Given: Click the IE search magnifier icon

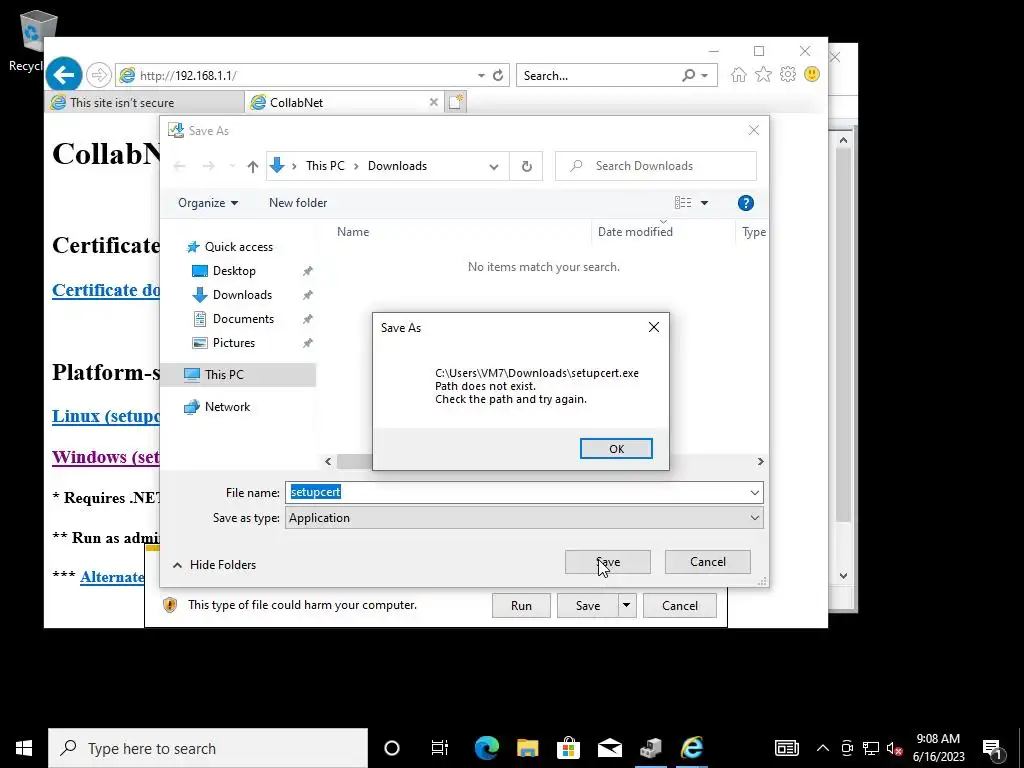Looking at the screenshot, I should pos(688,75).
